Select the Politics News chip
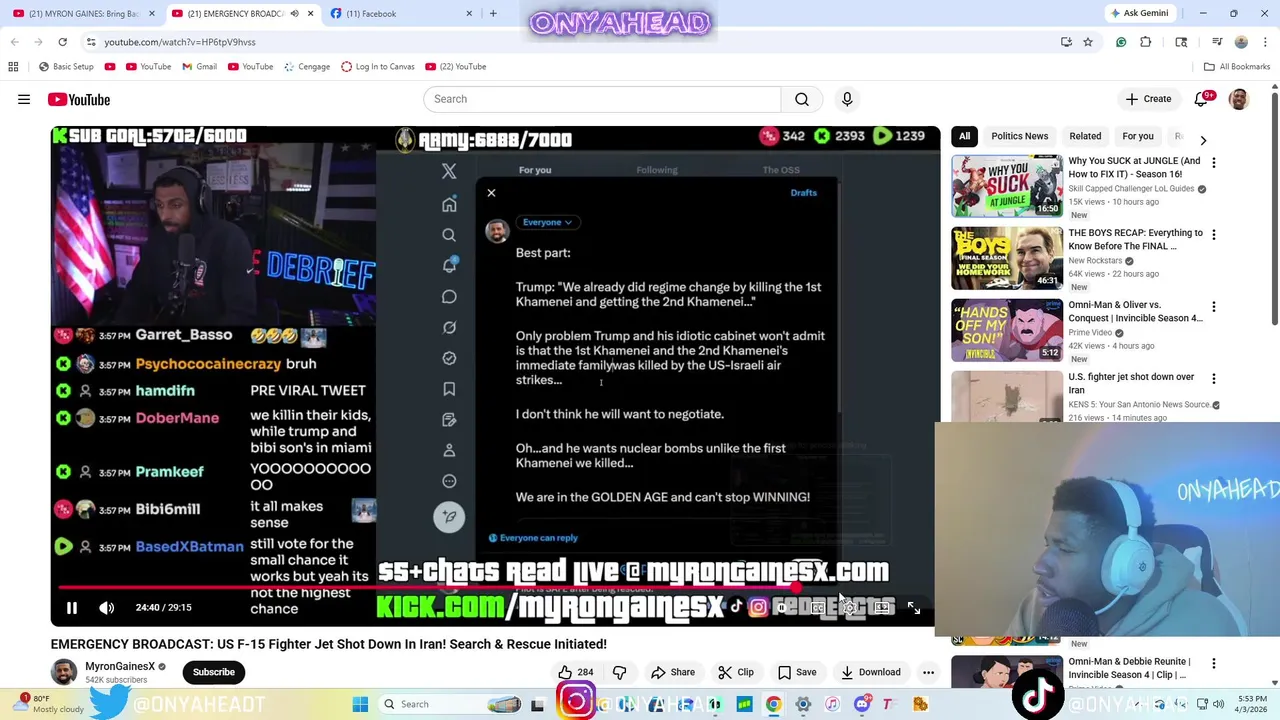1280x720 pixels. click(1019, 136)
